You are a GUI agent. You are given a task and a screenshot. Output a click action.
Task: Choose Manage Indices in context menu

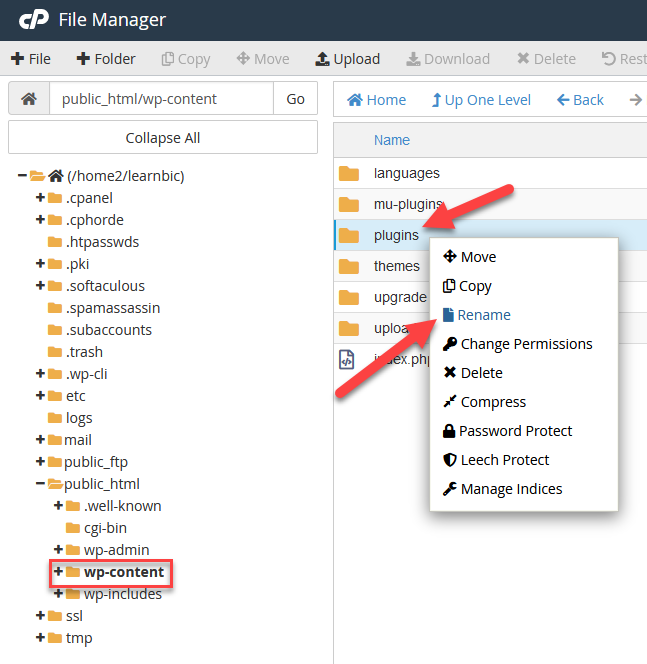click(x=503, y=489)
